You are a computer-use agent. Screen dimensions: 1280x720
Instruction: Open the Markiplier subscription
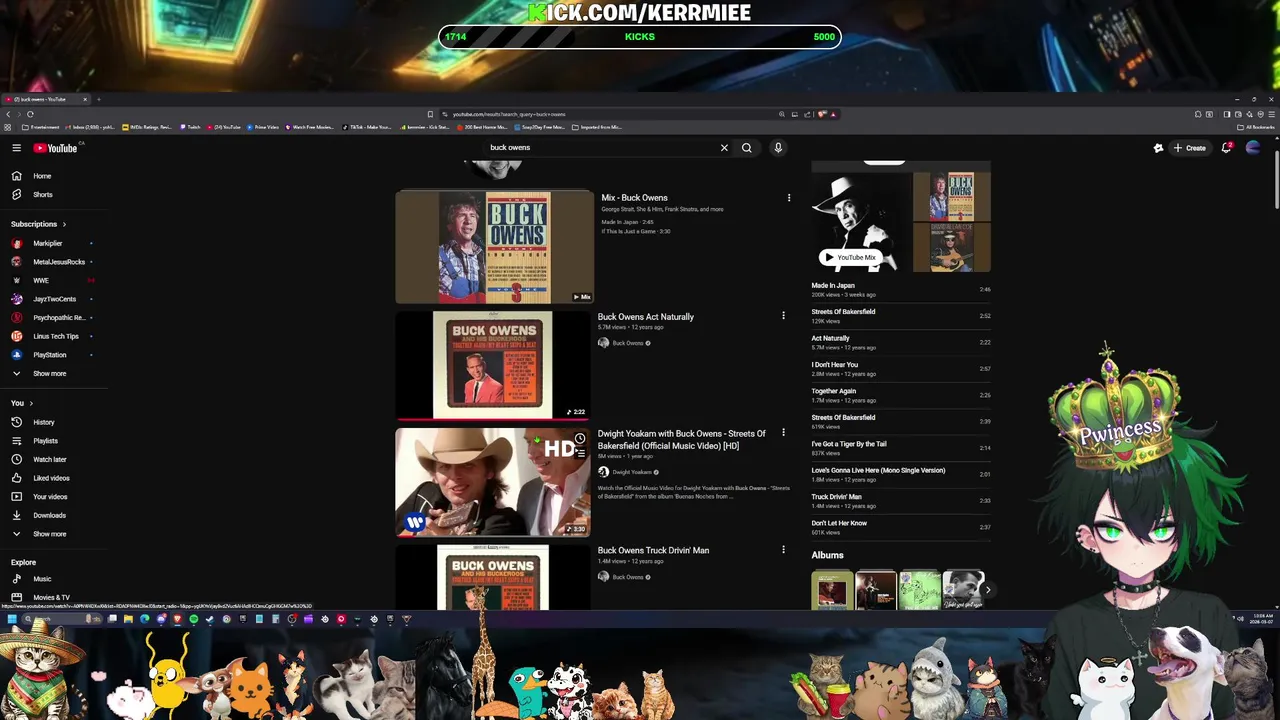tap(54, 243)
